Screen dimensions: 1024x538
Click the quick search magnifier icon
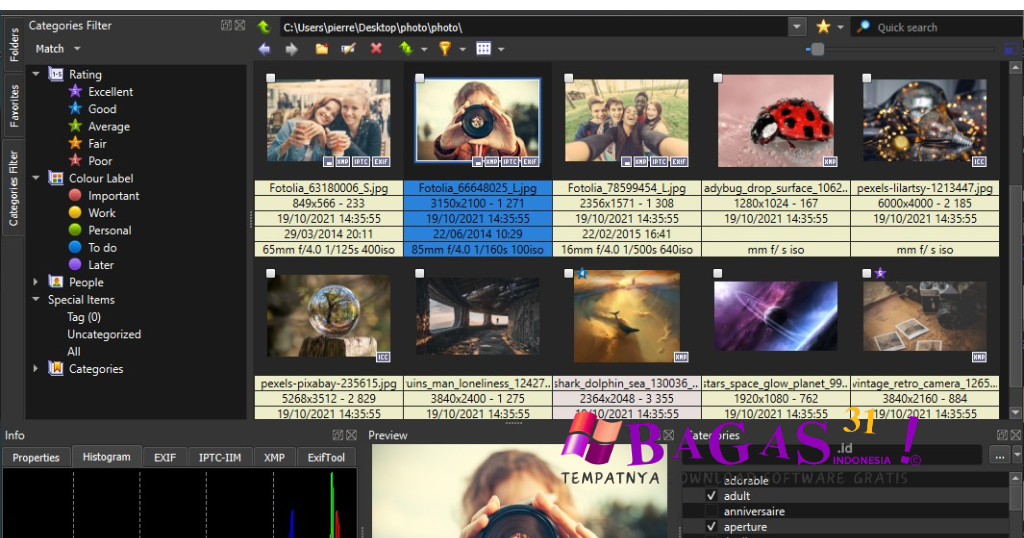[863, 27]
